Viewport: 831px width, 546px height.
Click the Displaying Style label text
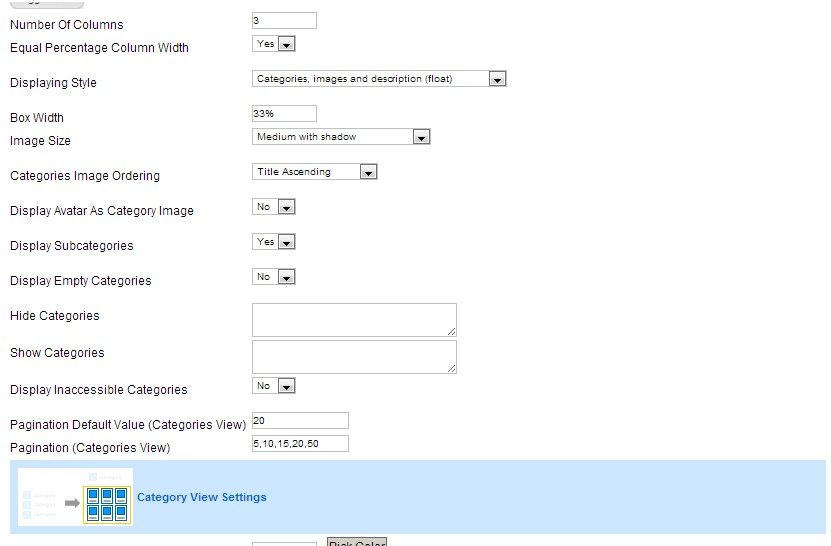pyautogui.click(x=53, y=83)
